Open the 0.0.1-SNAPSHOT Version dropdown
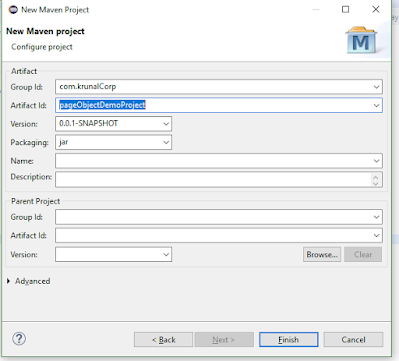Viewport: 399px width, 361px height. coord(166,124)
